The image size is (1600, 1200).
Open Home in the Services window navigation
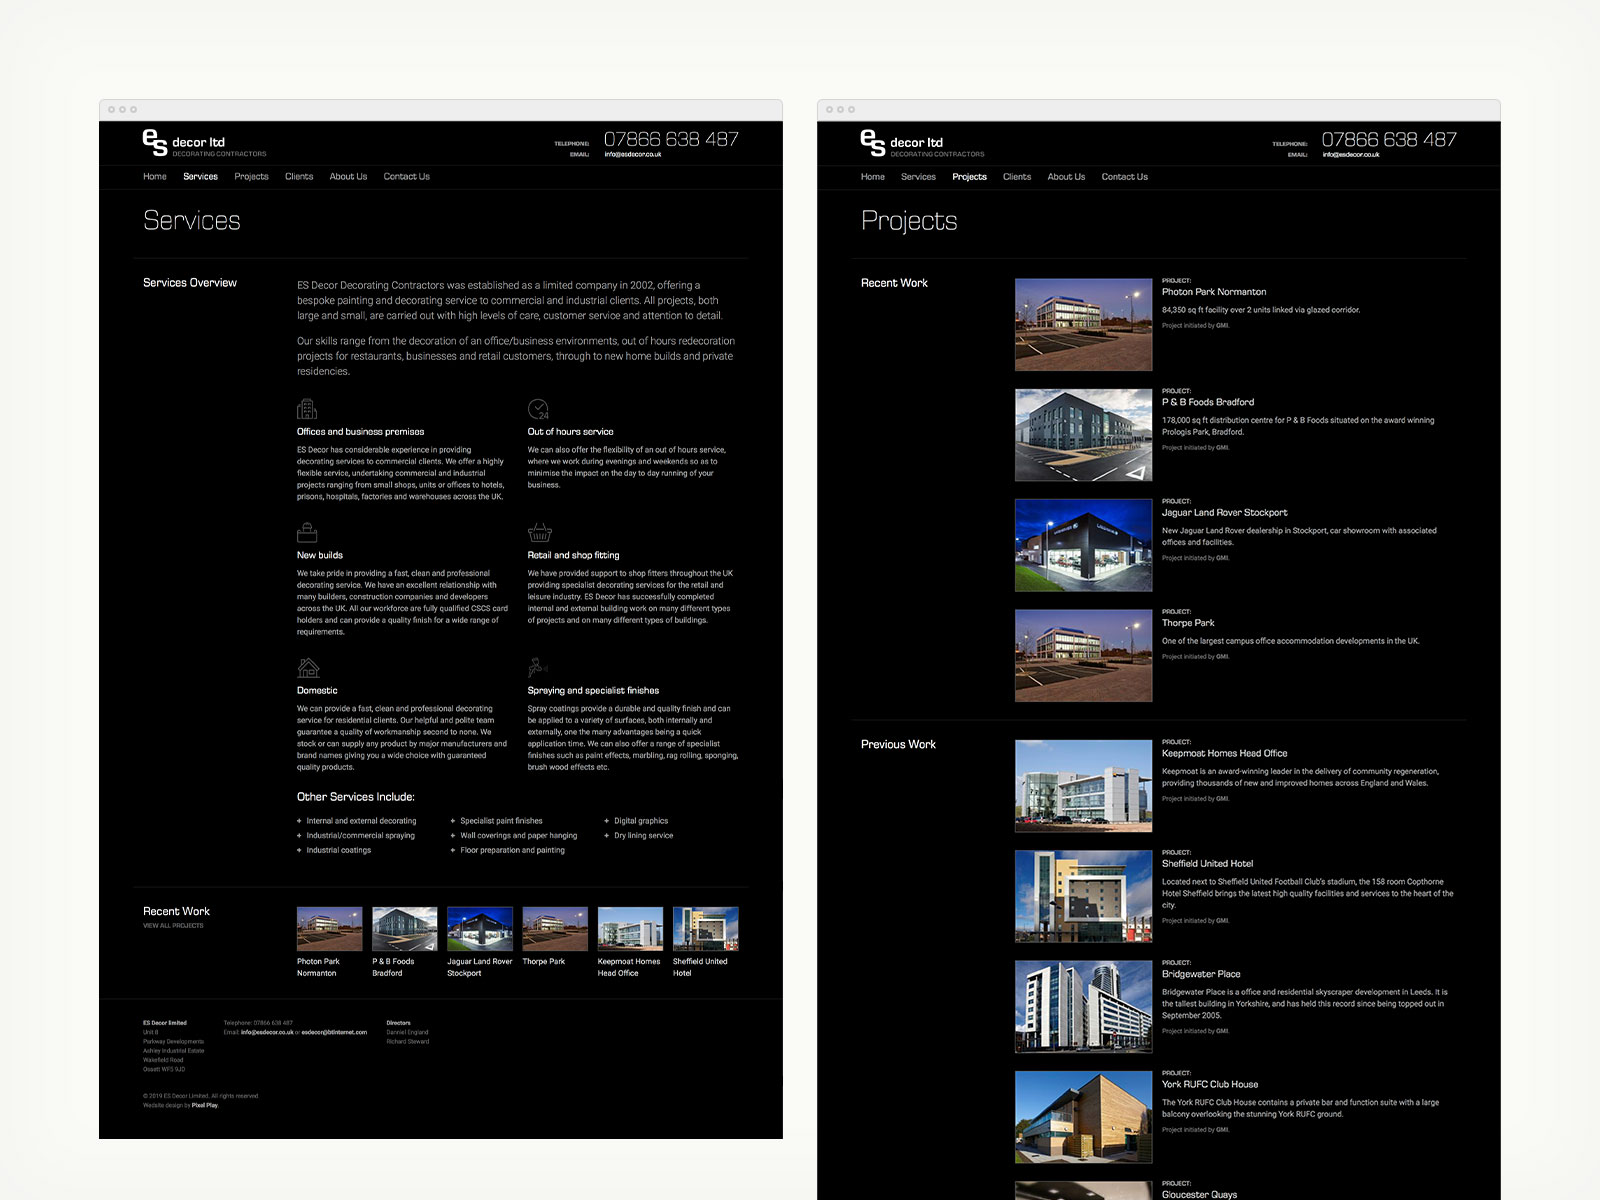click(155, 177)
